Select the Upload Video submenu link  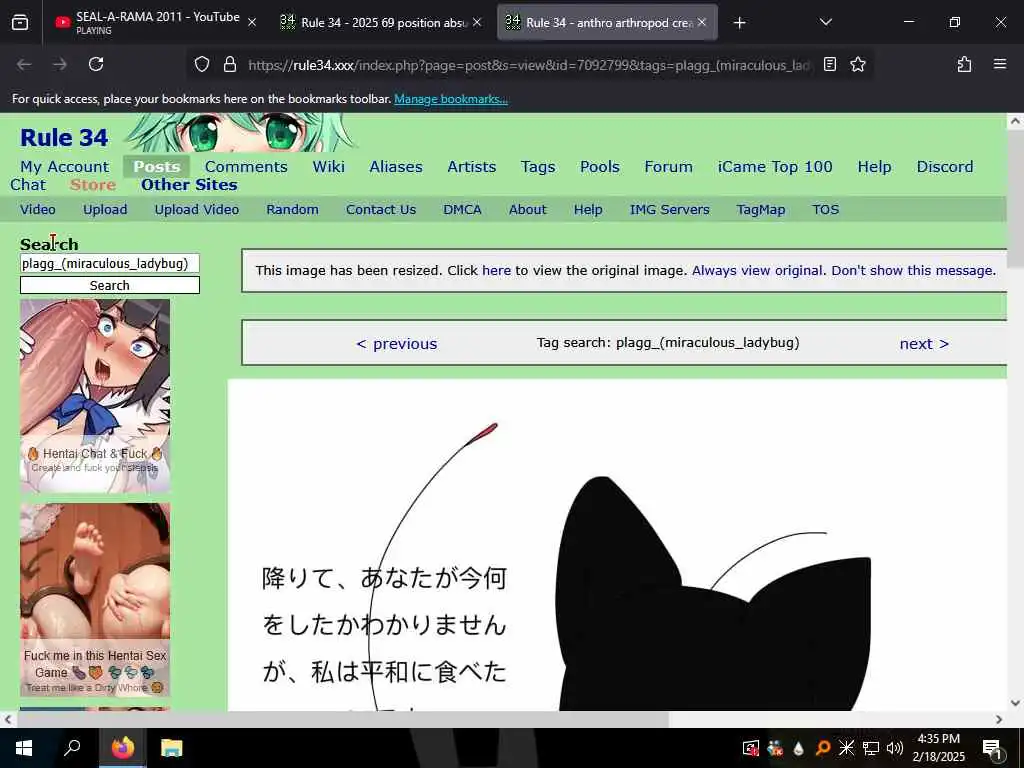(x=197, y=210)
